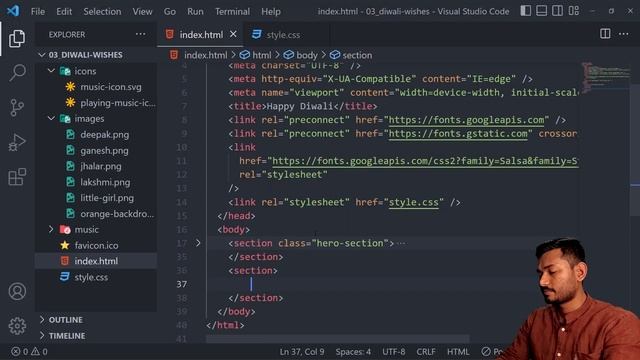Follow the fonts.googleapis.com preconnect link
This screenshot has width=640, height=360.
(x=466, y=120)
